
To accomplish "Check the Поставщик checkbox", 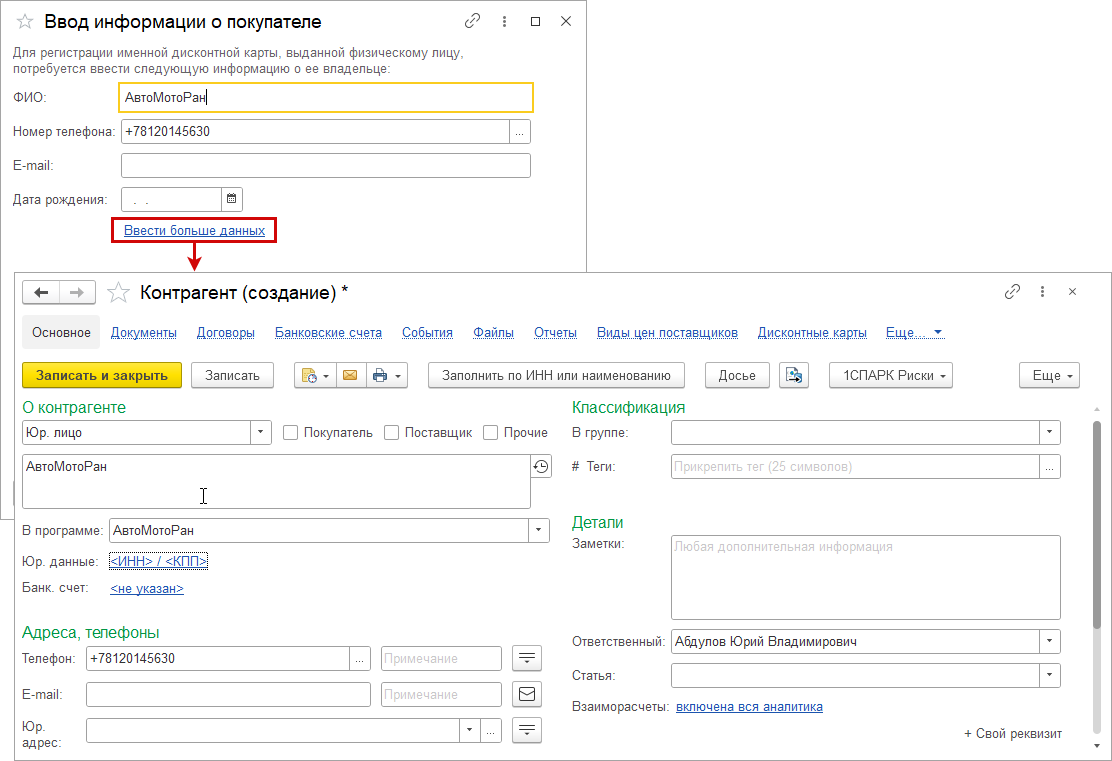I will tap(391, 432).
